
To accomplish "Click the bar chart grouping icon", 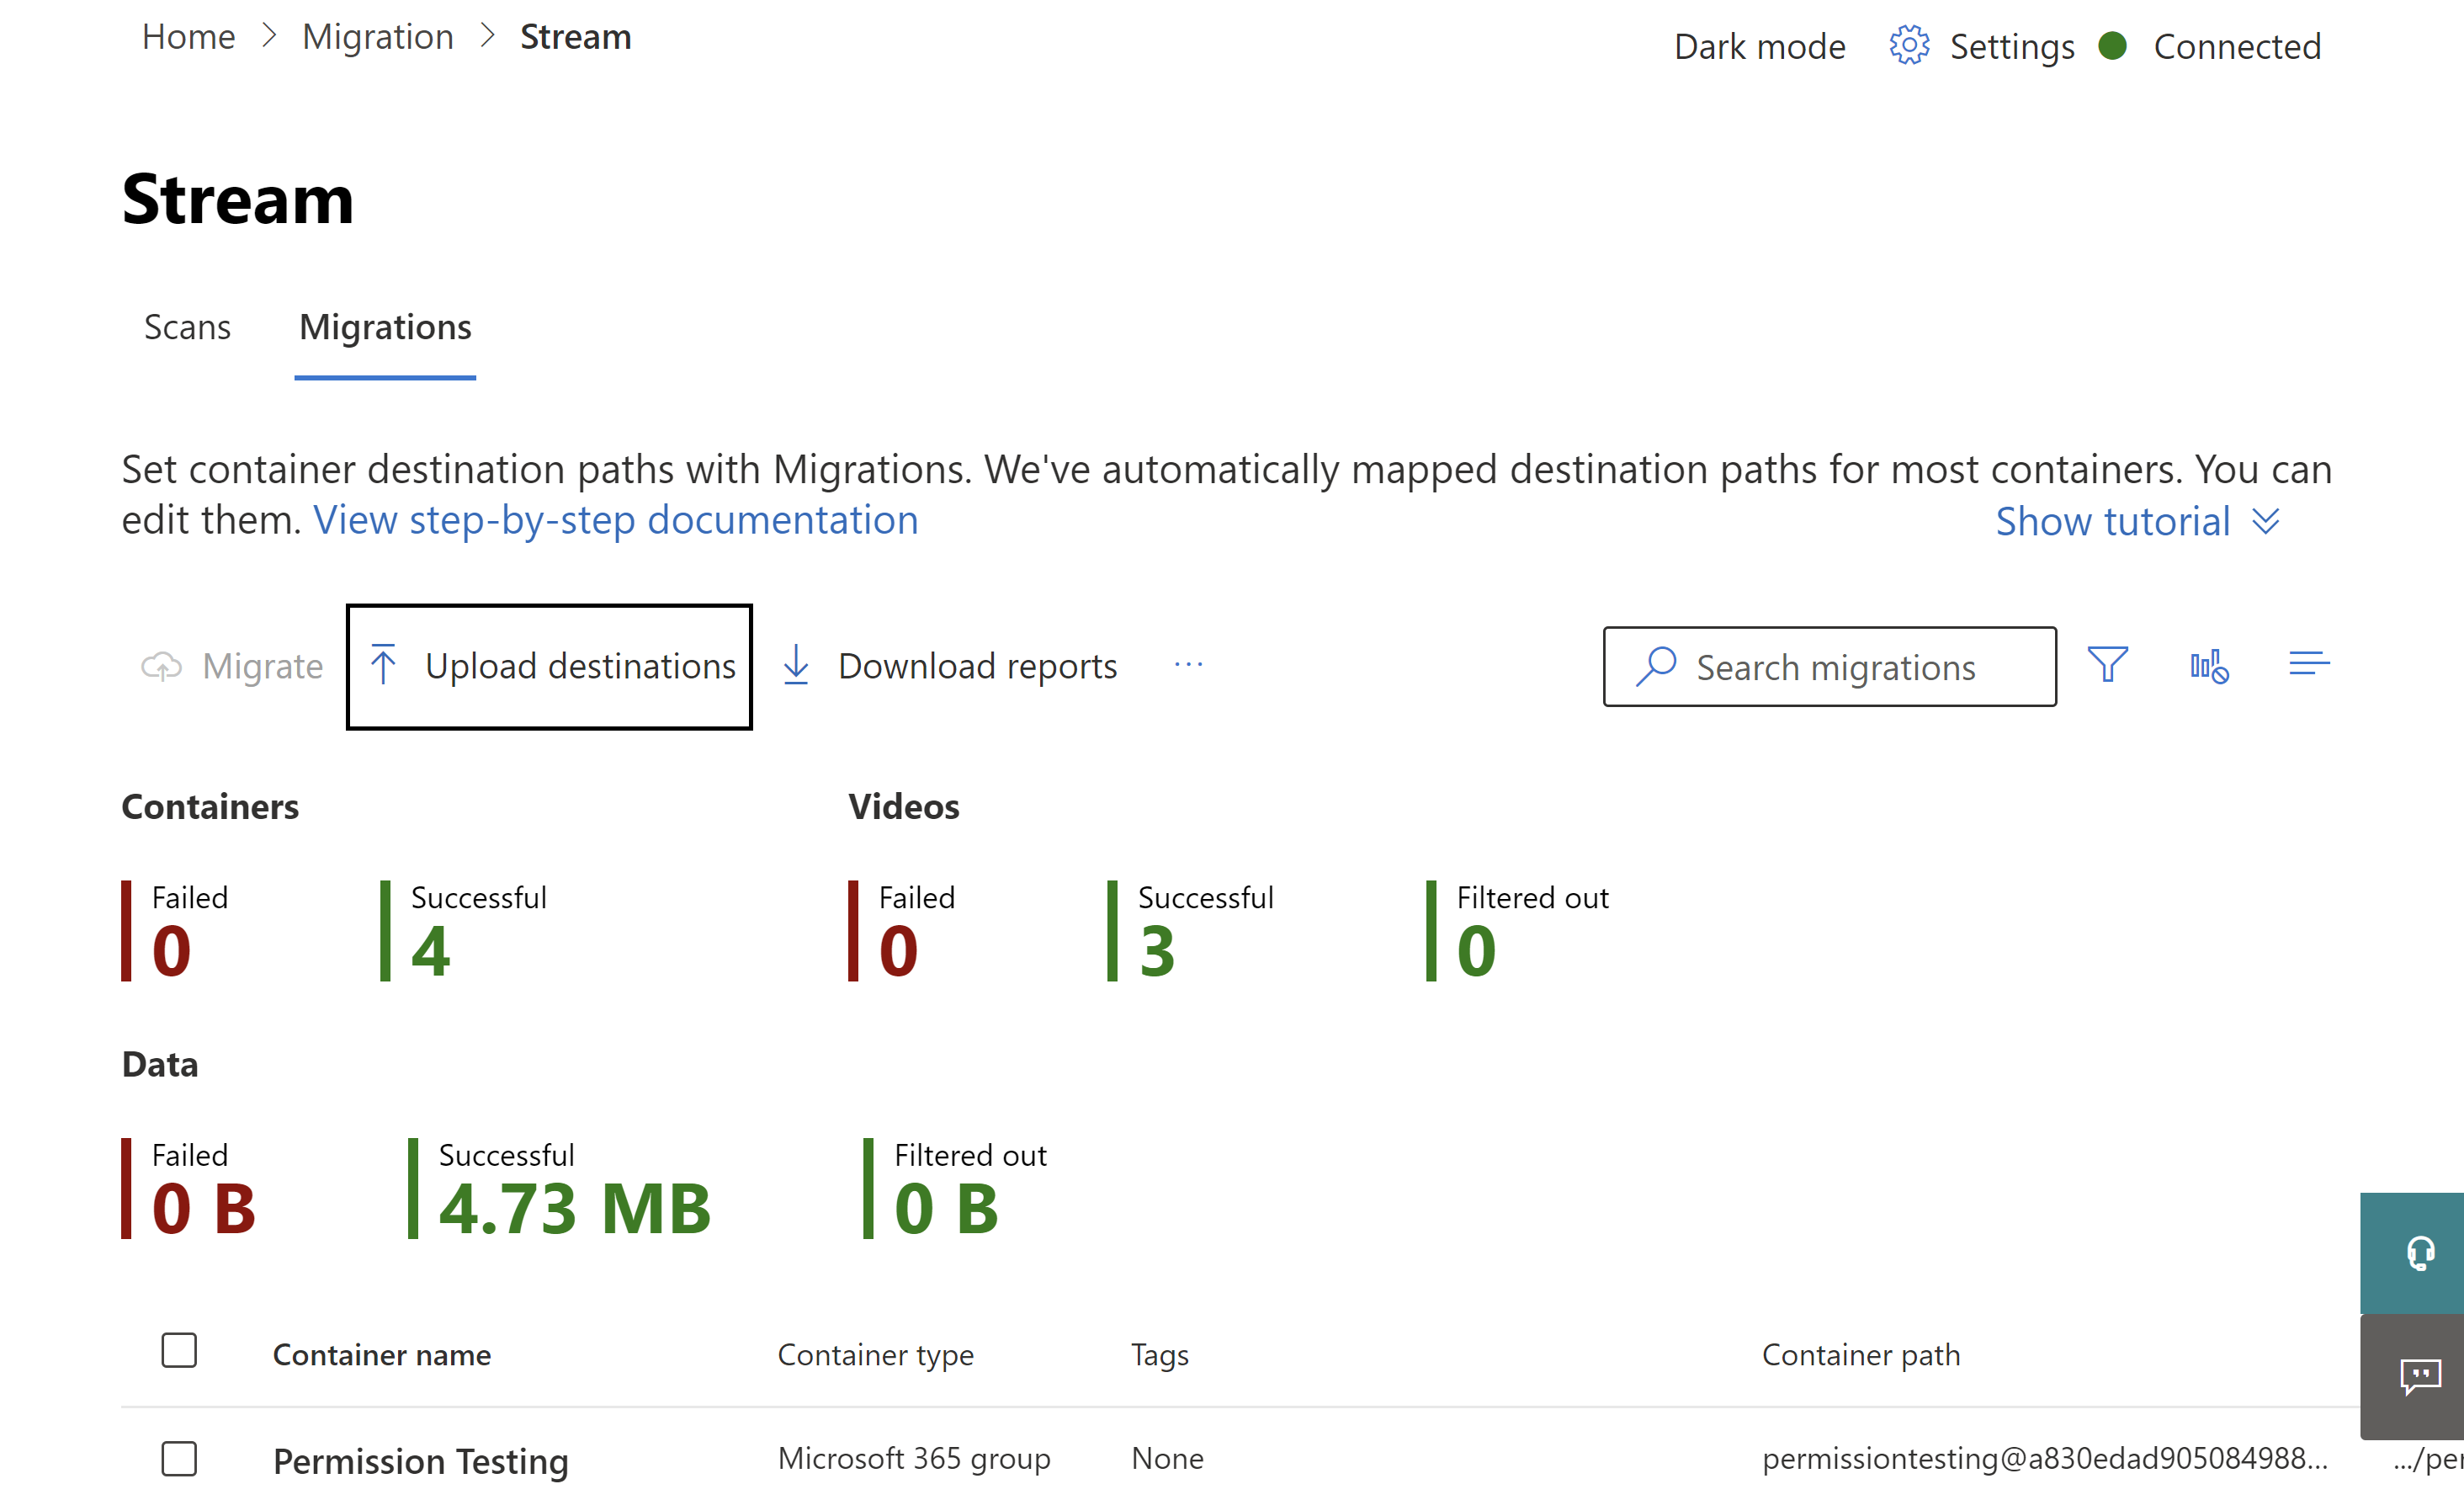I will click(2209, 664).
